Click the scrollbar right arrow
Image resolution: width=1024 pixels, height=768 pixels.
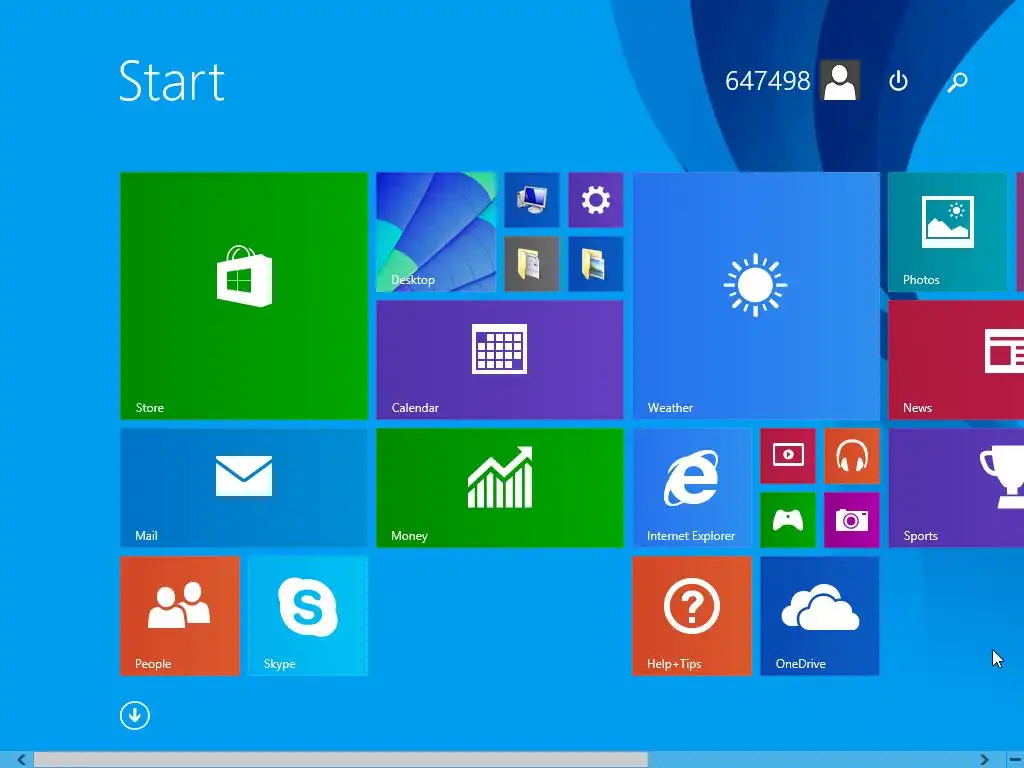[984, 760]
